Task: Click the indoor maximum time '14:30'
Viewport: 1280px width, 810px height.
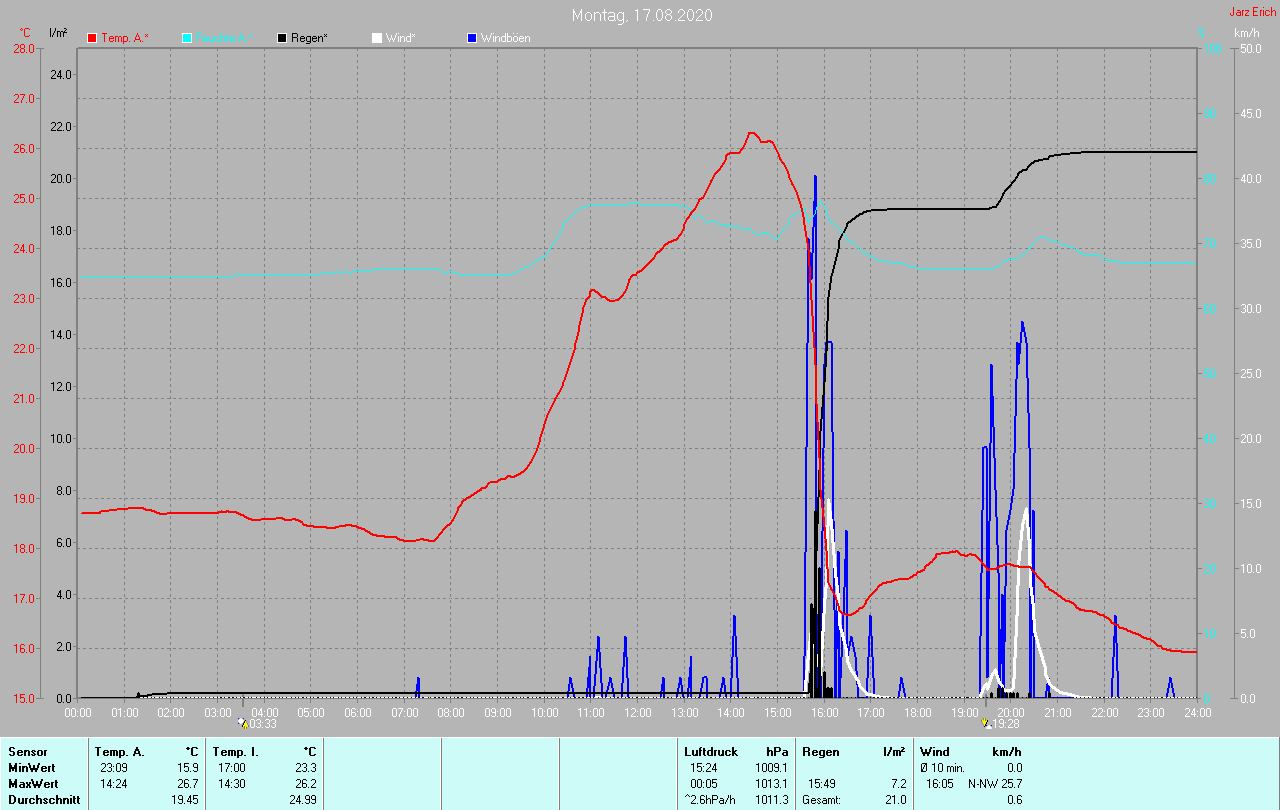Action: tap(231, 783)
